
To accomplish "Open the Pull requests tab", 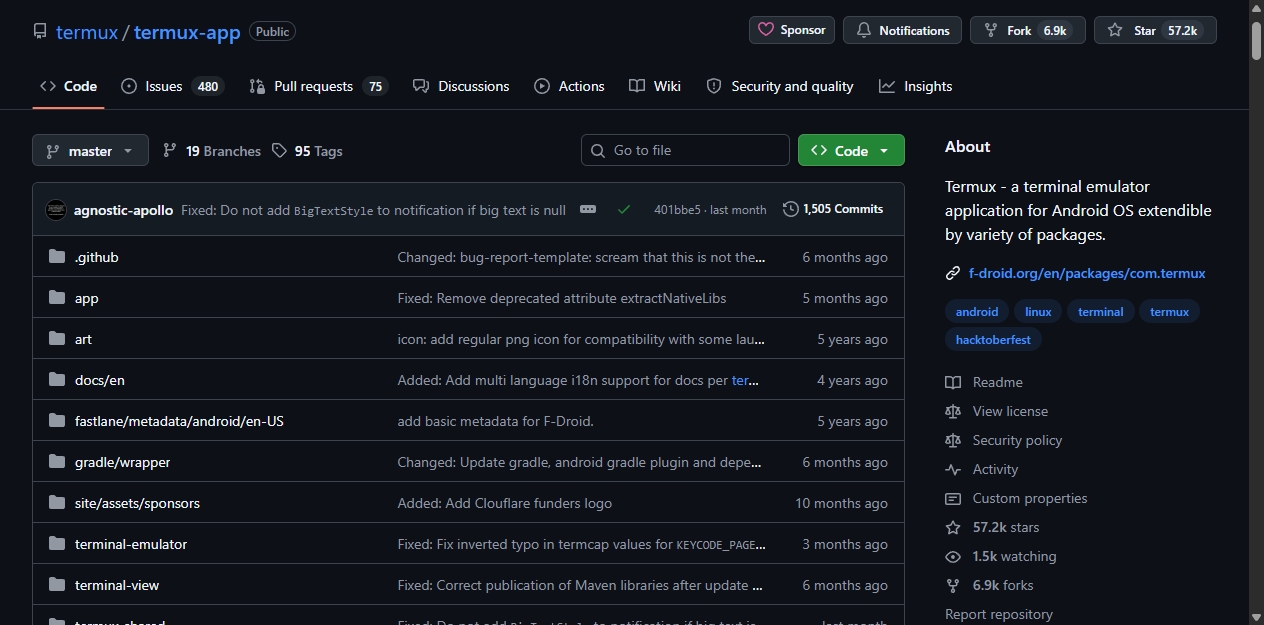I will pyautogui.click(x=318, y=86).
